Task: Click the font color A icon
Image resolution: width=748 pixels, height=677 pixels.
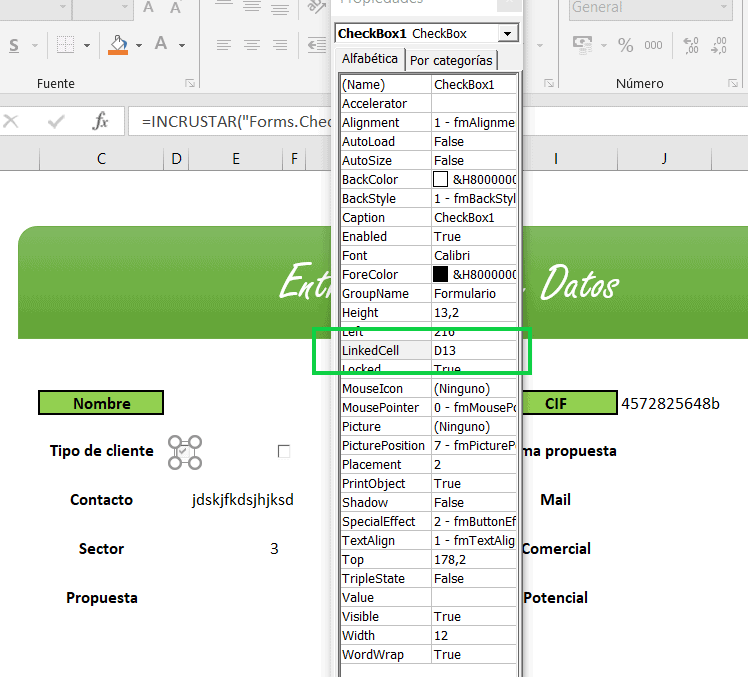Action: click(161, 44)
